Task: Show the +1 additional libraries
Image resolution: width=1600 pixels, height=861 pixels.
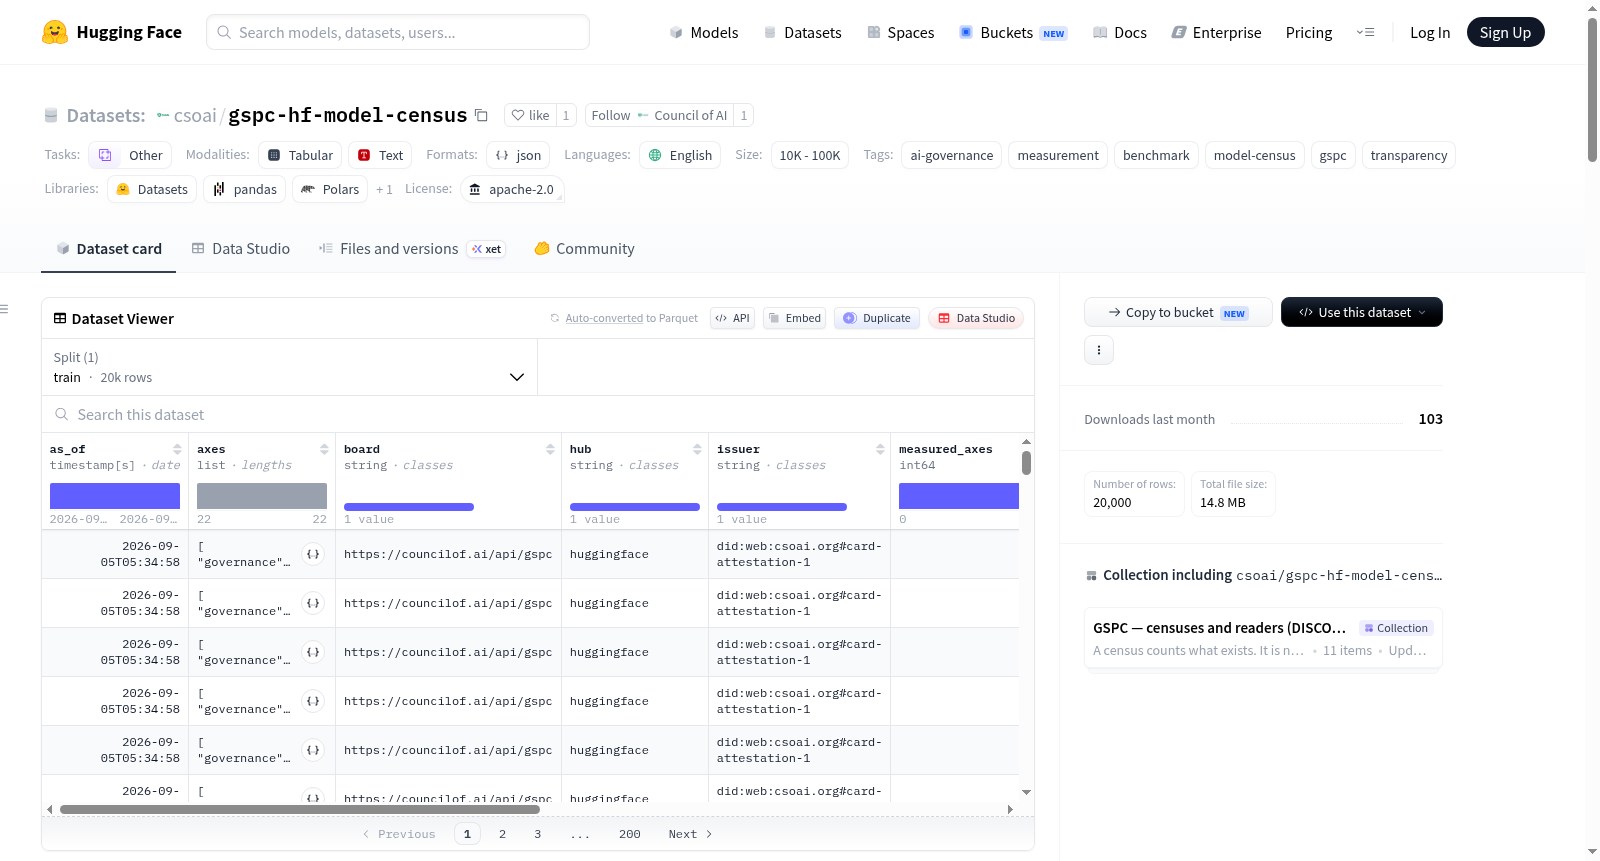Action: pyautogui.click(x=384, y=189)
